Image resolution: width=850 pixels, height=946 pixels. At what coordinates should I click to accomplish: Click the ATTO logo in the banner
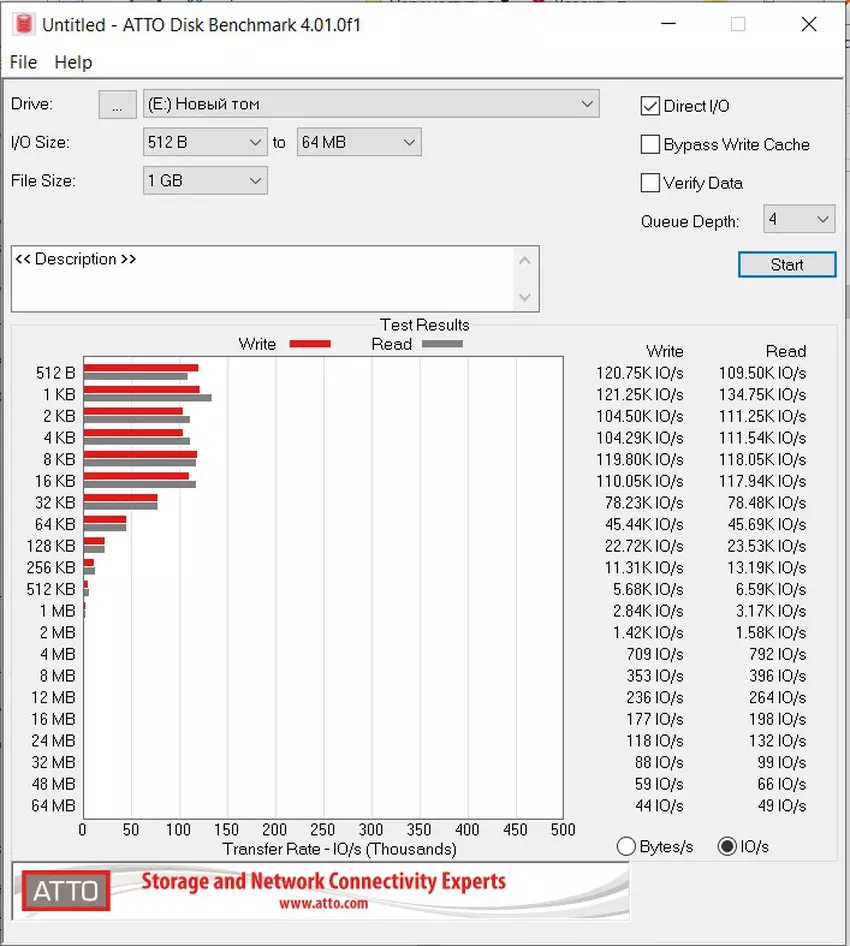[66, 890]
